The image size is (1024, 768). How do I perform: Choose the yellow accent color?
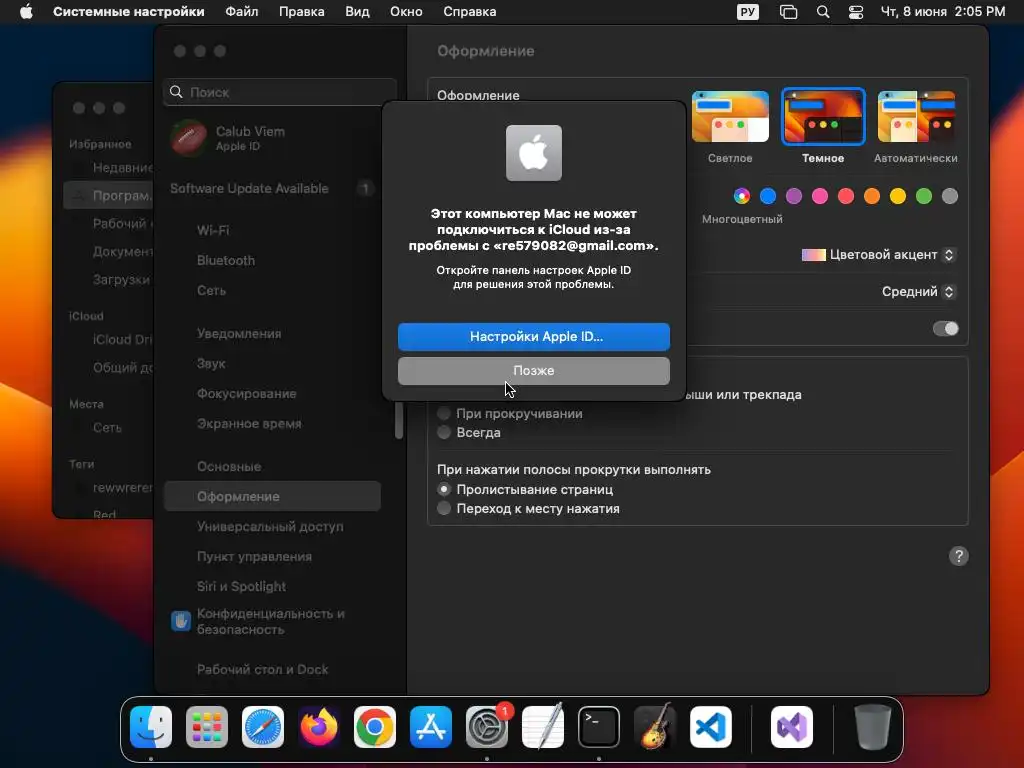(898, 196)
